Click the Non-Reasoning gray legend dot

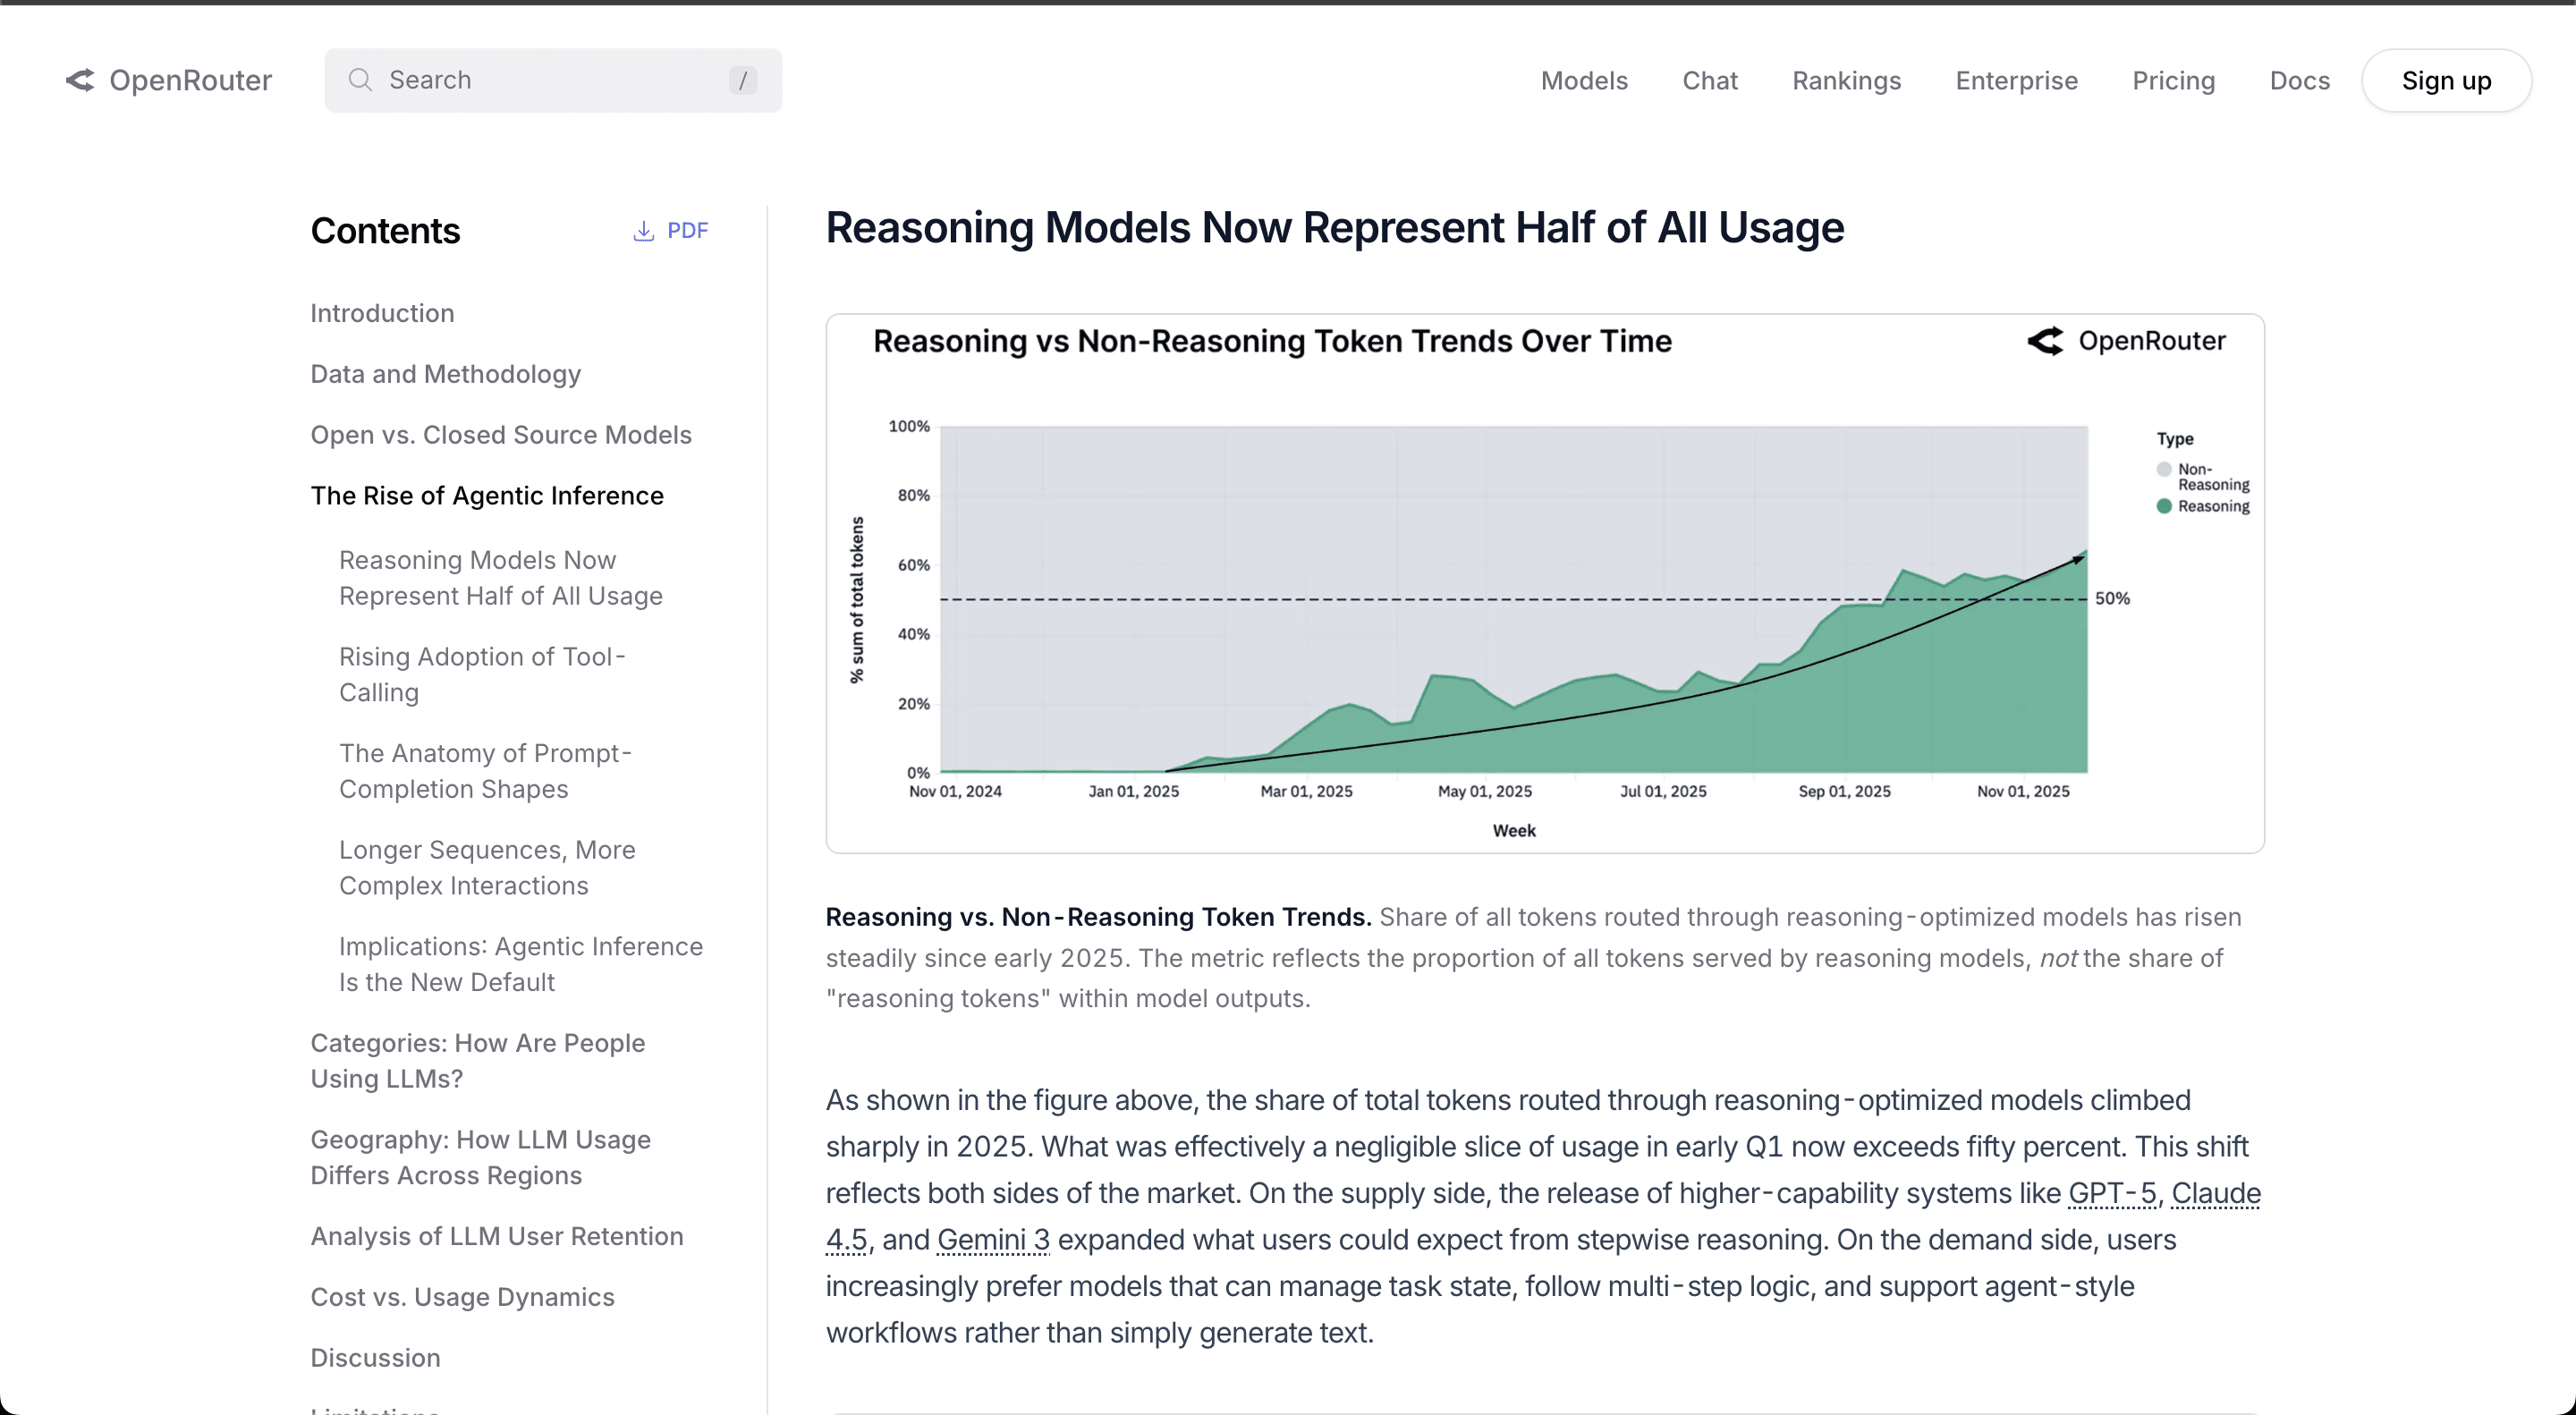(2164, 469)
